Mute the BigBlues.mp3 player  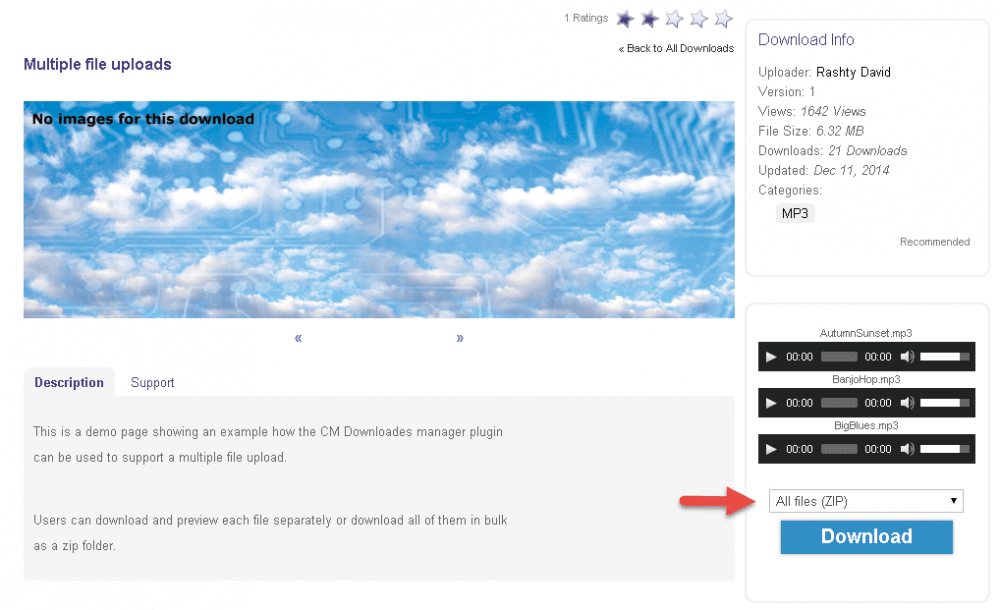coord(906,449)
